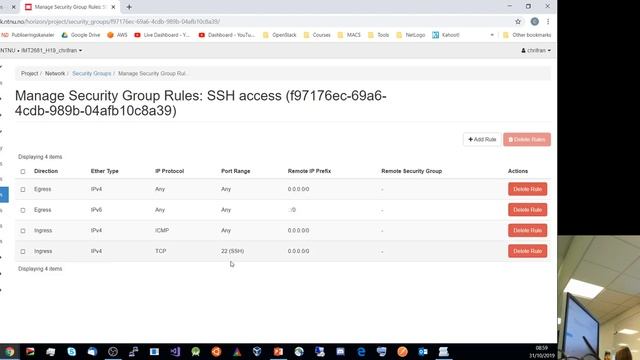Open Outlook from the taskbar
The height and width of the screenshot is (360, 640).
(x=423, y=351)
